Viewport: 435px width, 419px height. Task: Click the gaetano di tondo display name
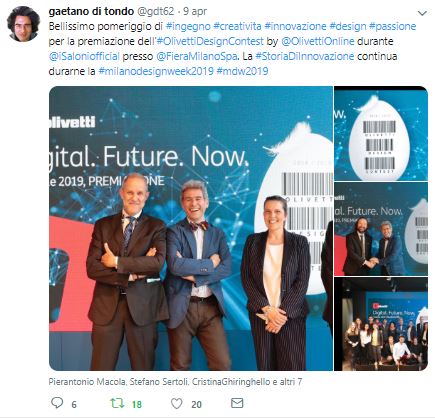pos(91,11)
